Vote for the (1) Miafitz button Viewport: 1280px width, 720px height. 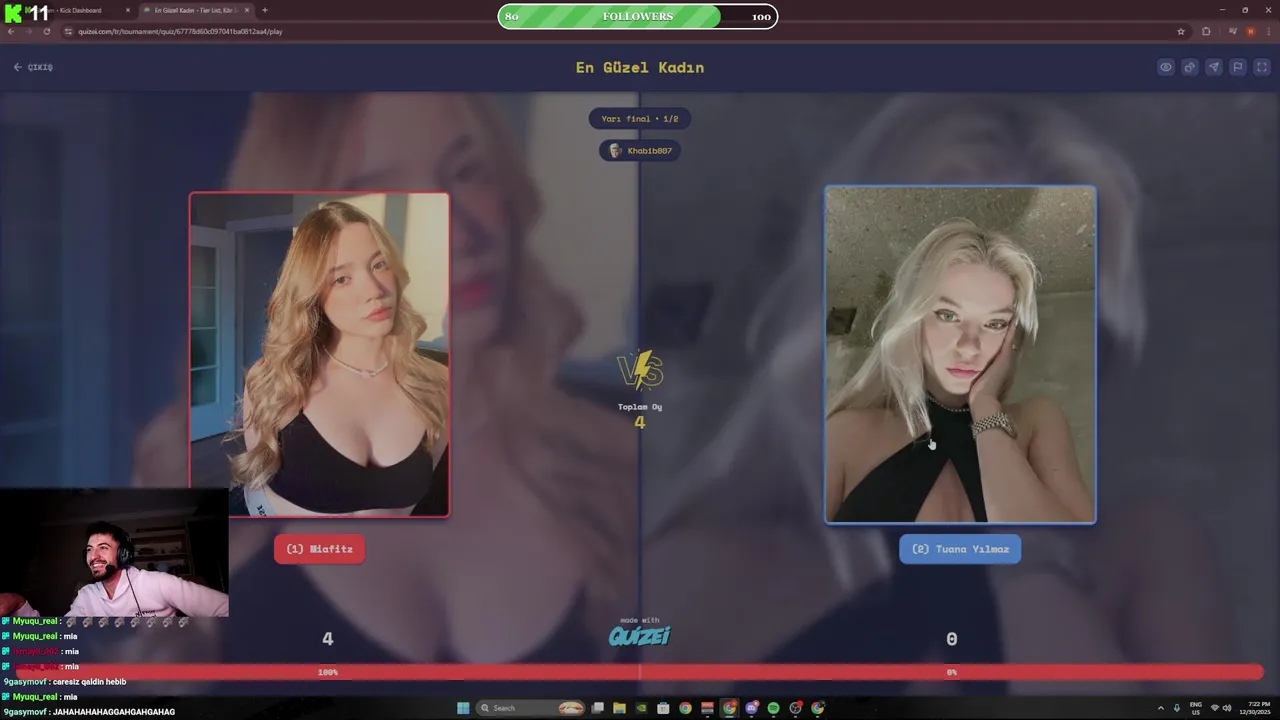[x=320, y=549]
